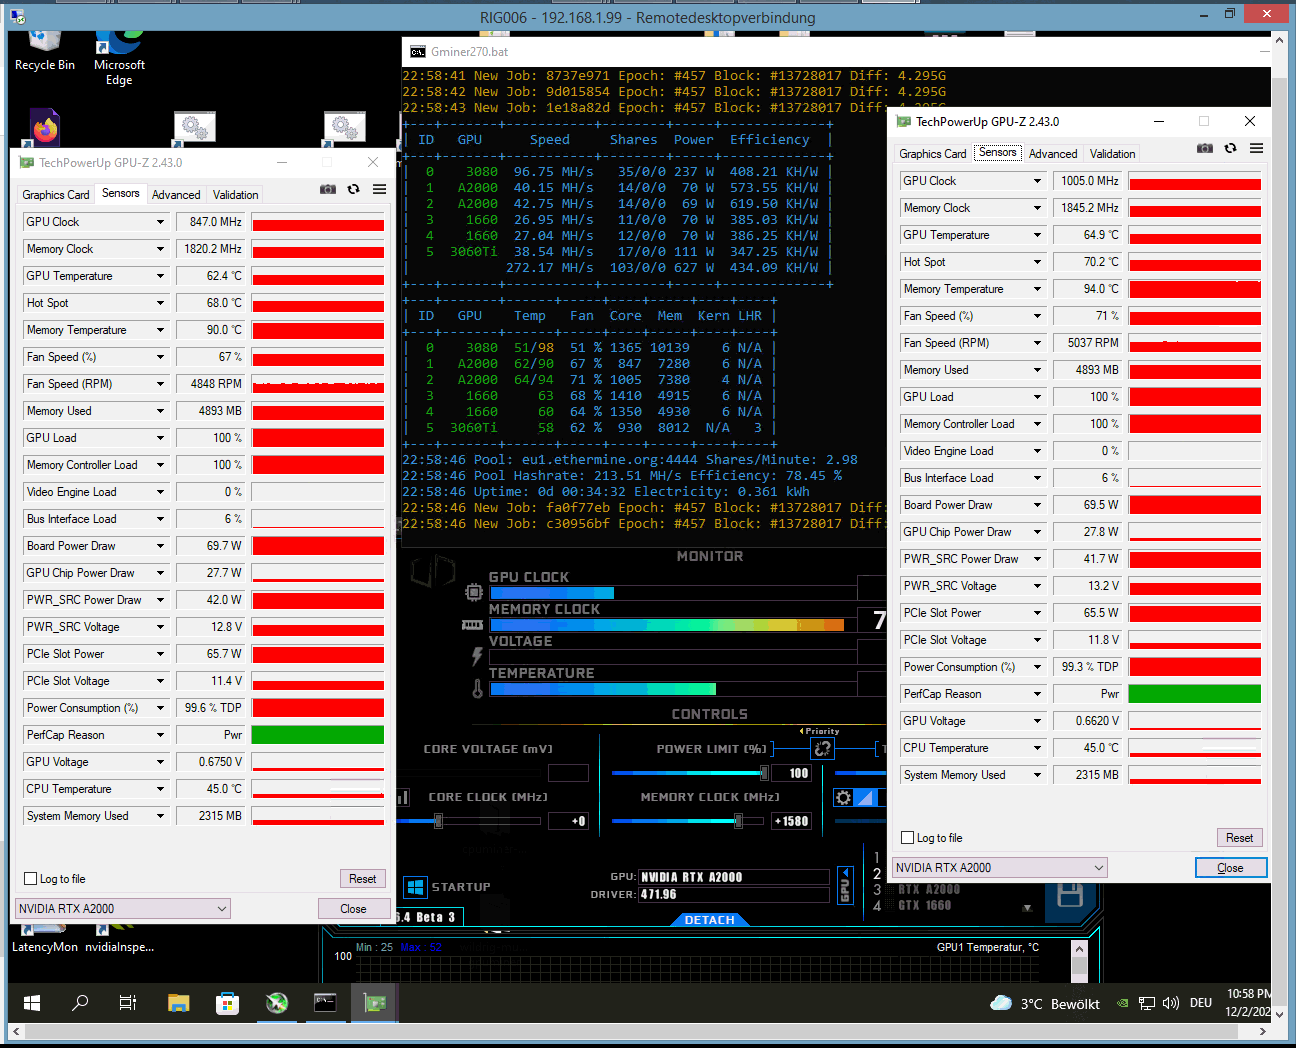Image resolution: width=1296 pixels, height=1048 pixels.
Task: Open the Firefox desktop icon
Action: [45, 128]
